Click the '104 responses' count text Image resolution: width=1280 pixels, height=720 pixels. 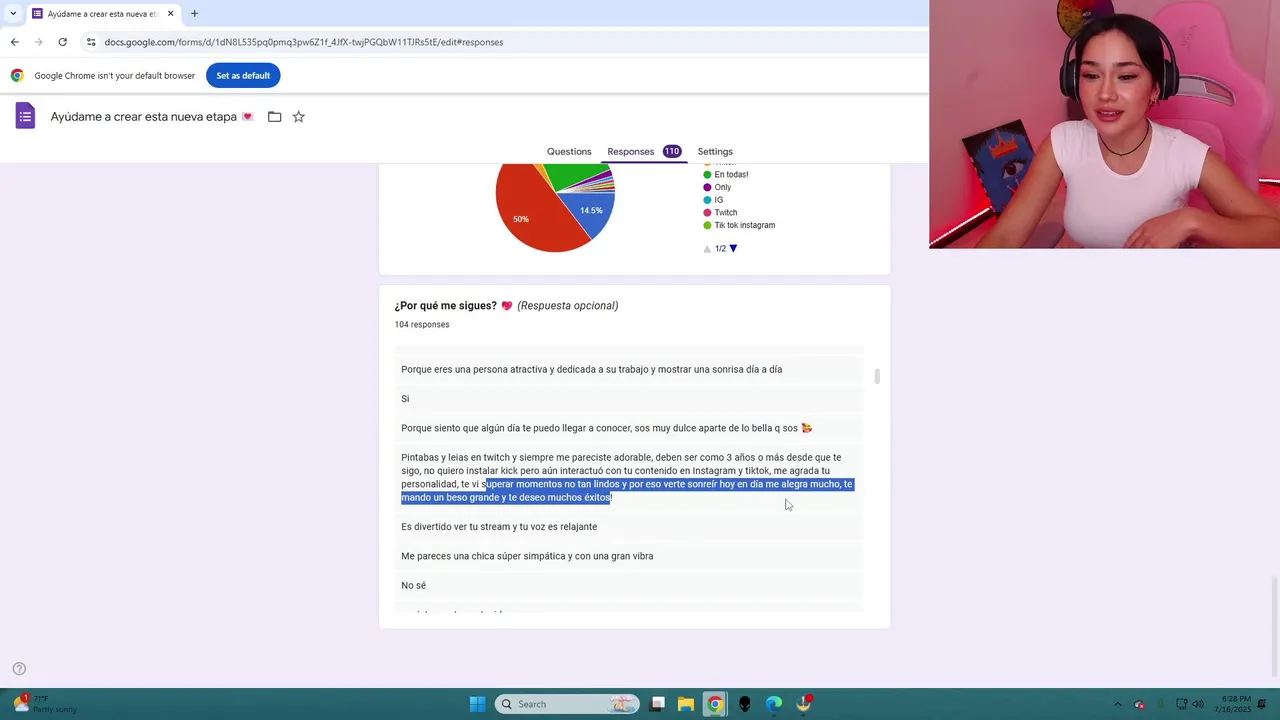[x=422, y=324]
